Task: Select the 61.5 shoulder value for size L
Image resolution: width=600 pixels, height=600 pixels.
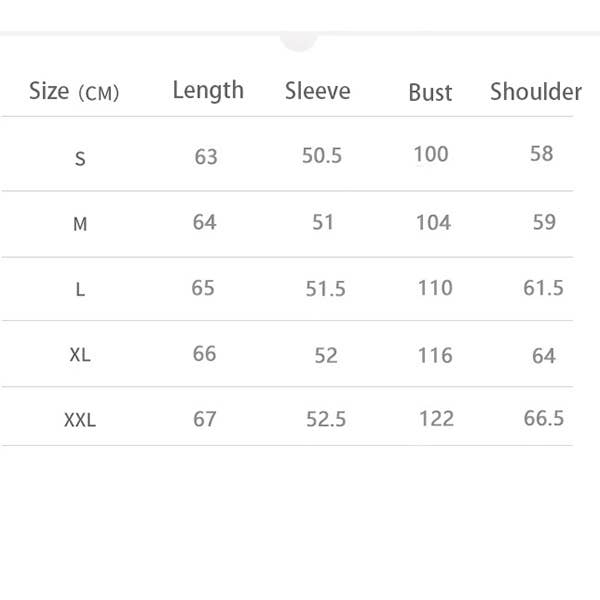Action: pyautogui.click(x=543, y=288)
